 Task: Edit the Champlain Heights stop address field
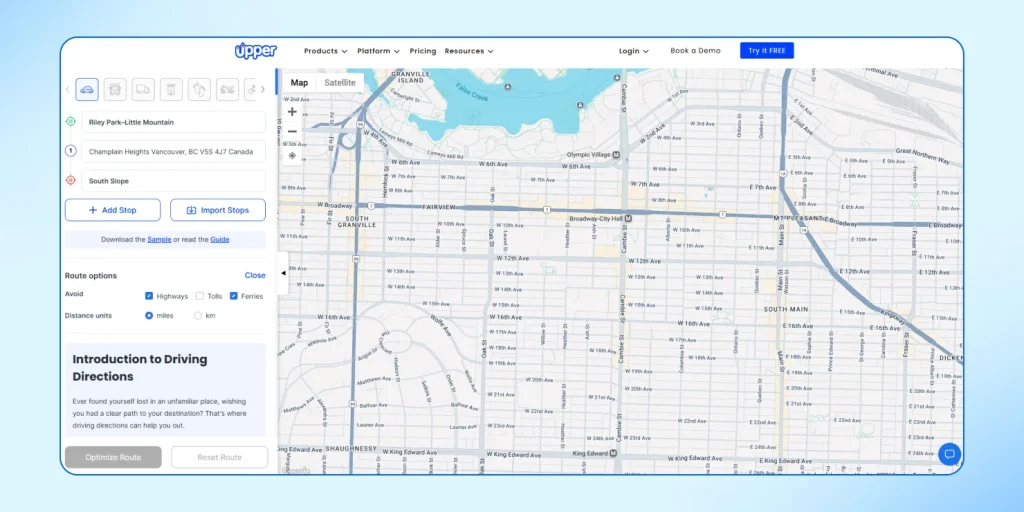(174, 152)
